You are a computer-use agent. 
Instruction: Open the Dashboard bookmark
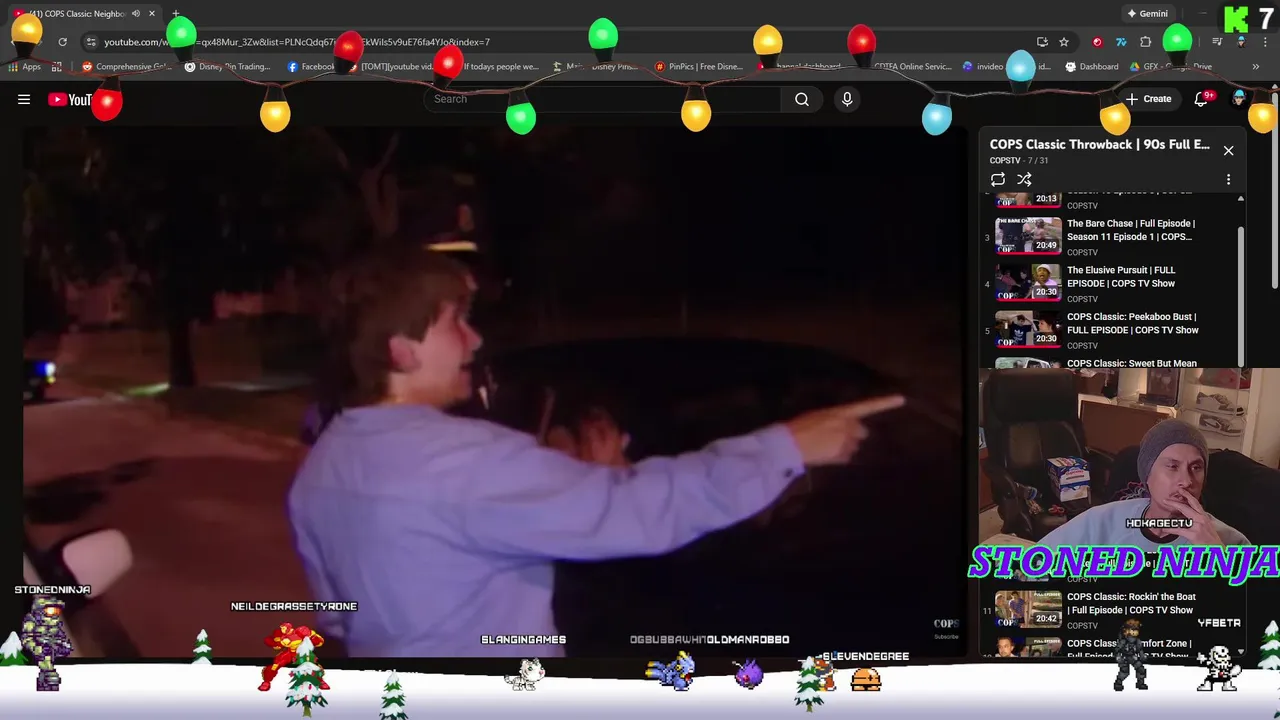pyautogui.click(x=1092, y=67)
